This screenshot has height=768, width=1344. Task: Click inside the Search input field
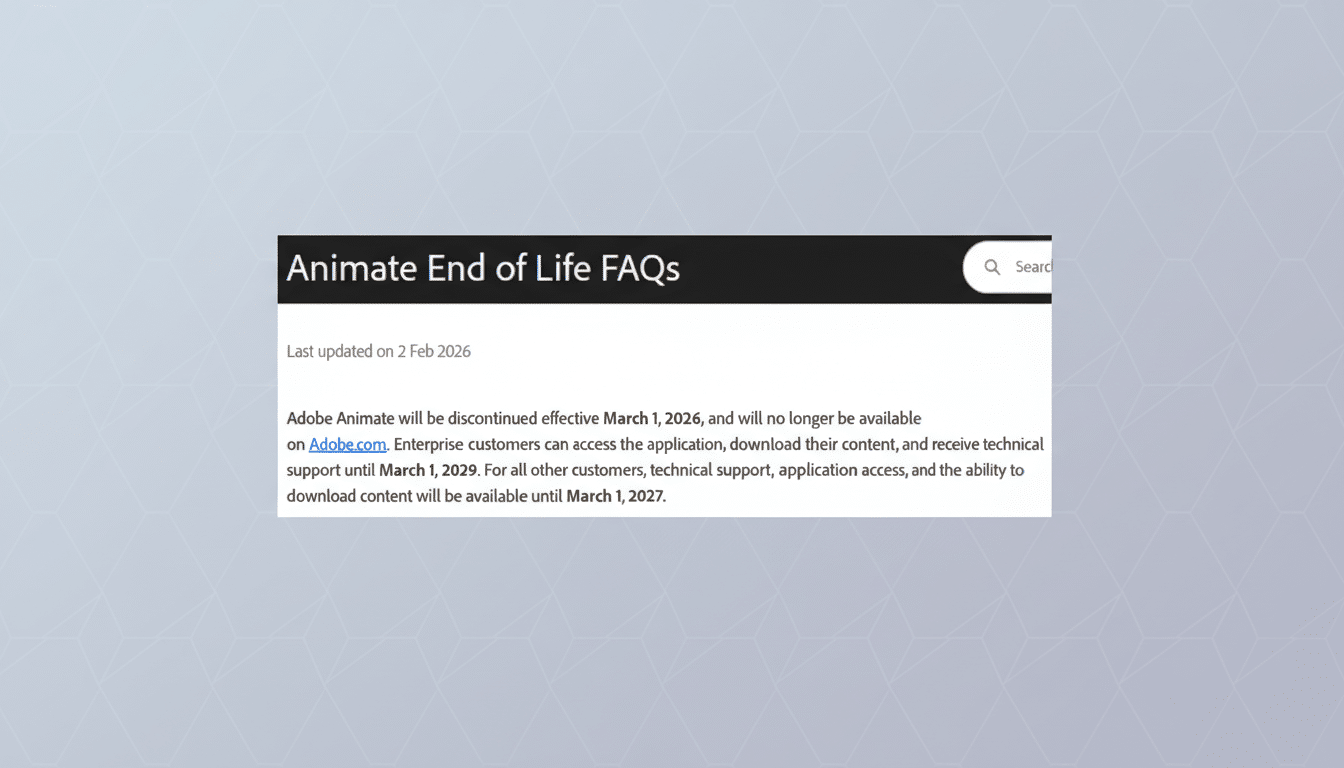(x=1030, y=267)
